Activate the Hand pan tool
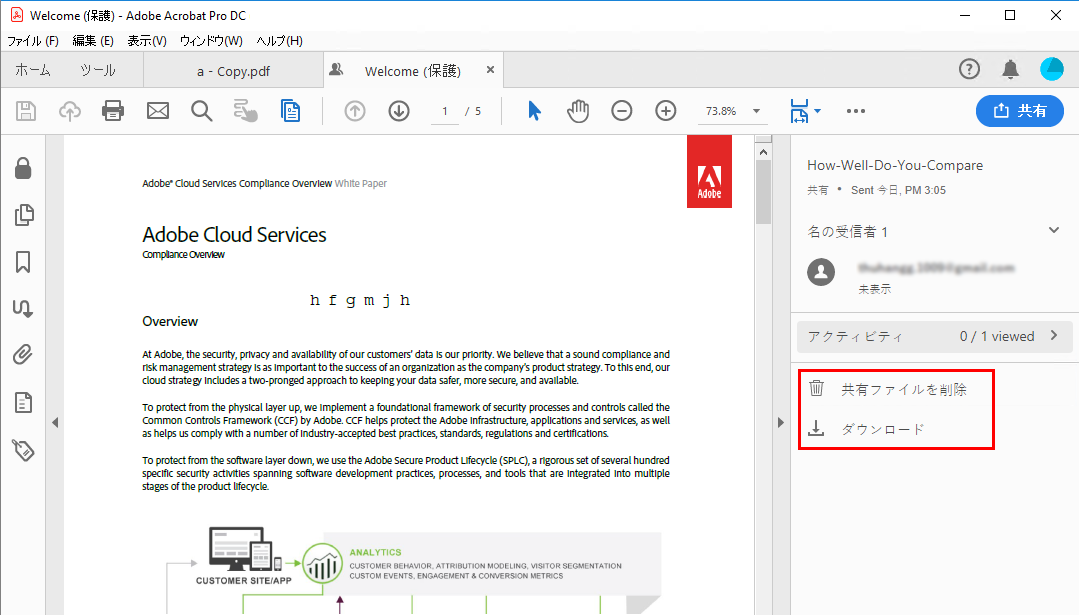Screen dimensions: 1079x615 point(578,111)
